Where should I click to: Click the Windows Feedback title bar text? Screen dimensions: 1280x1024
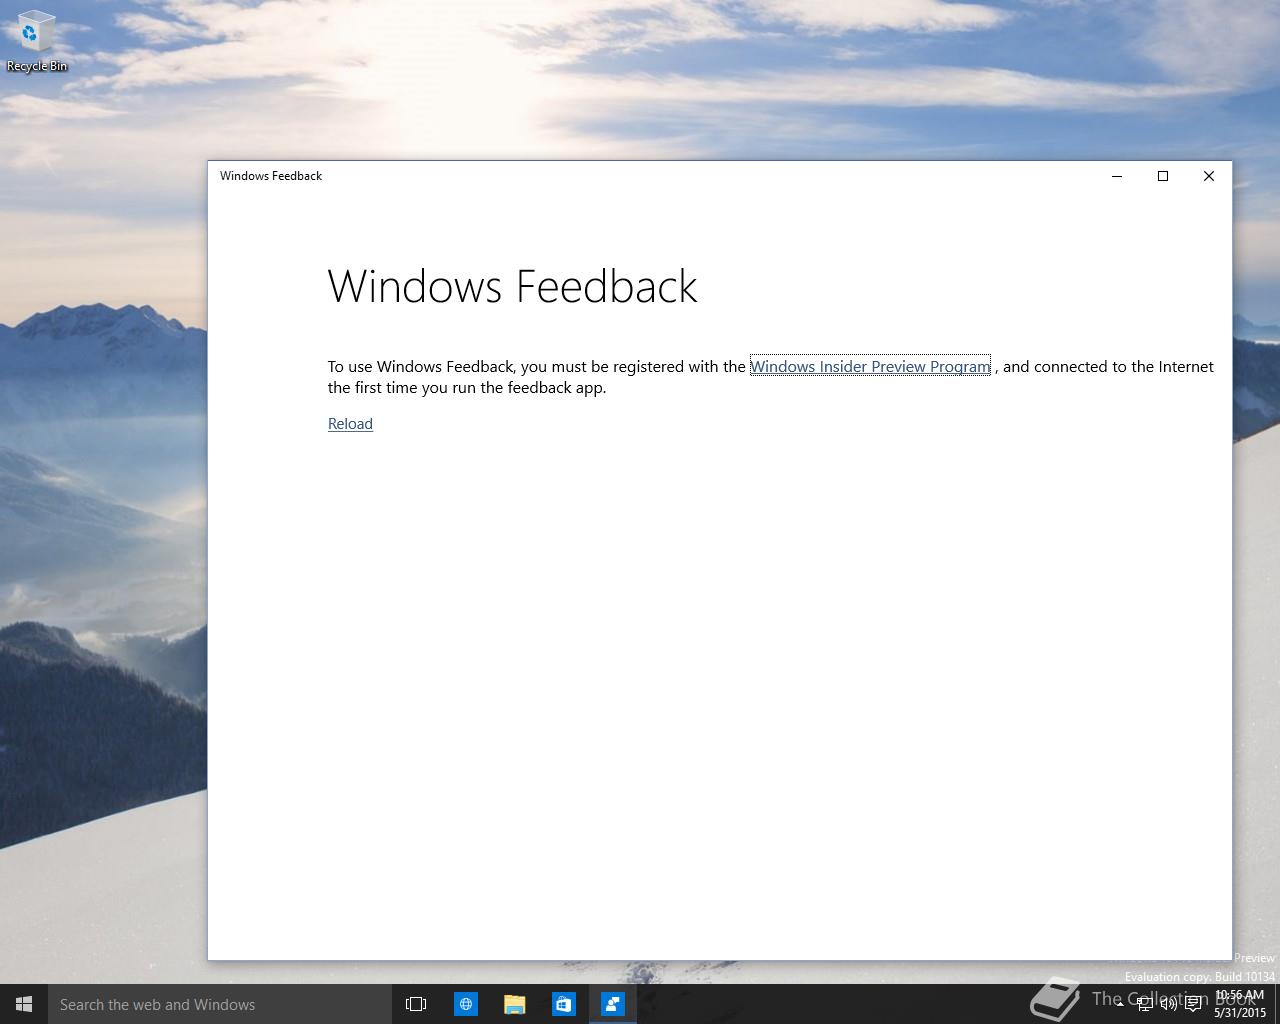tap(271, 176)
